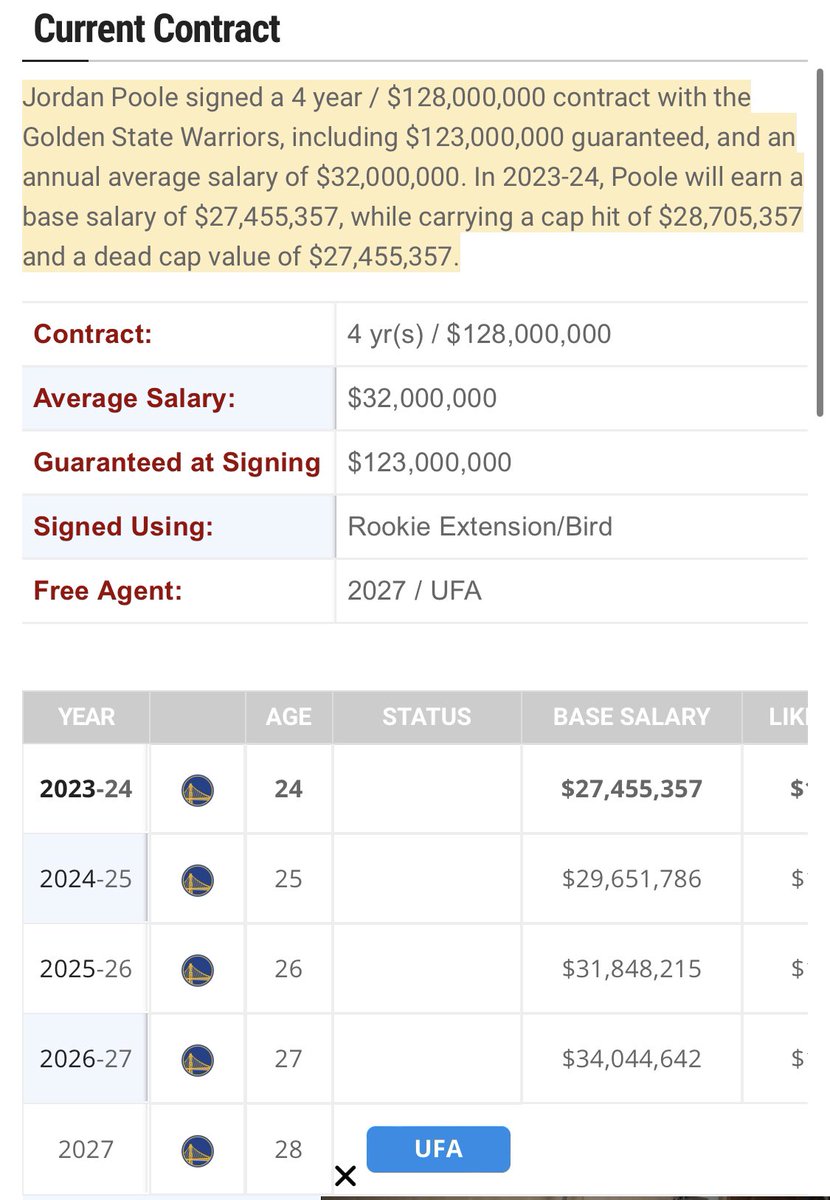Sort by BASE SALARY column header

[x=631, y=717]
